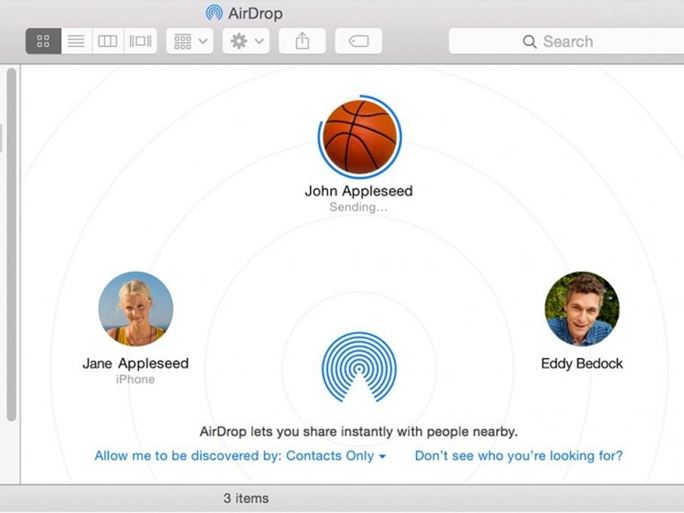Screen dimensions: 684x513
Task: Click the Edit Tags button
Action: pos(359,41)
